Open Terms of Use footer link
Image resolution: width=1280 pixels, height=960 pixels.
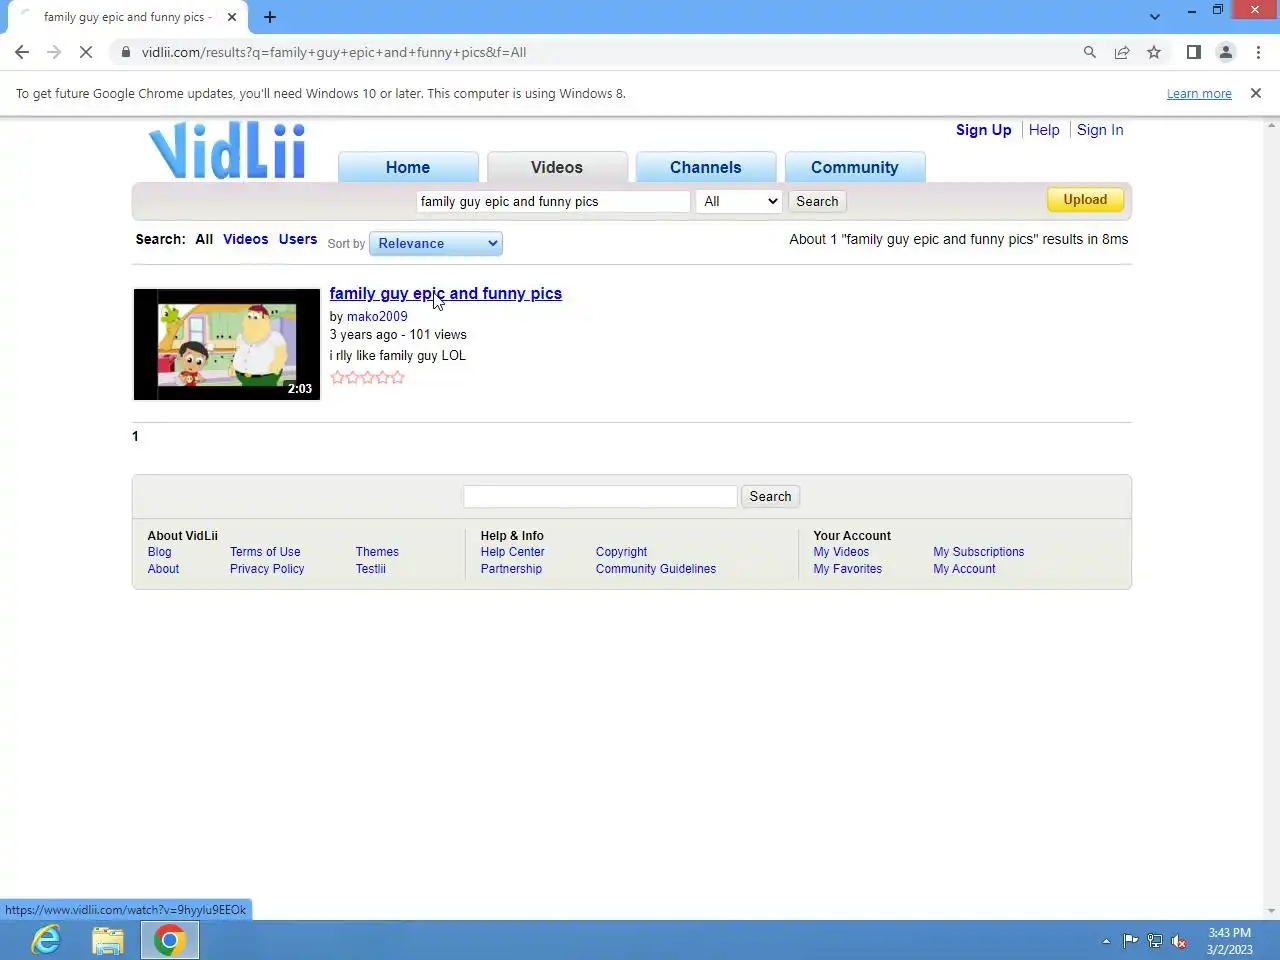click(265, 552)
